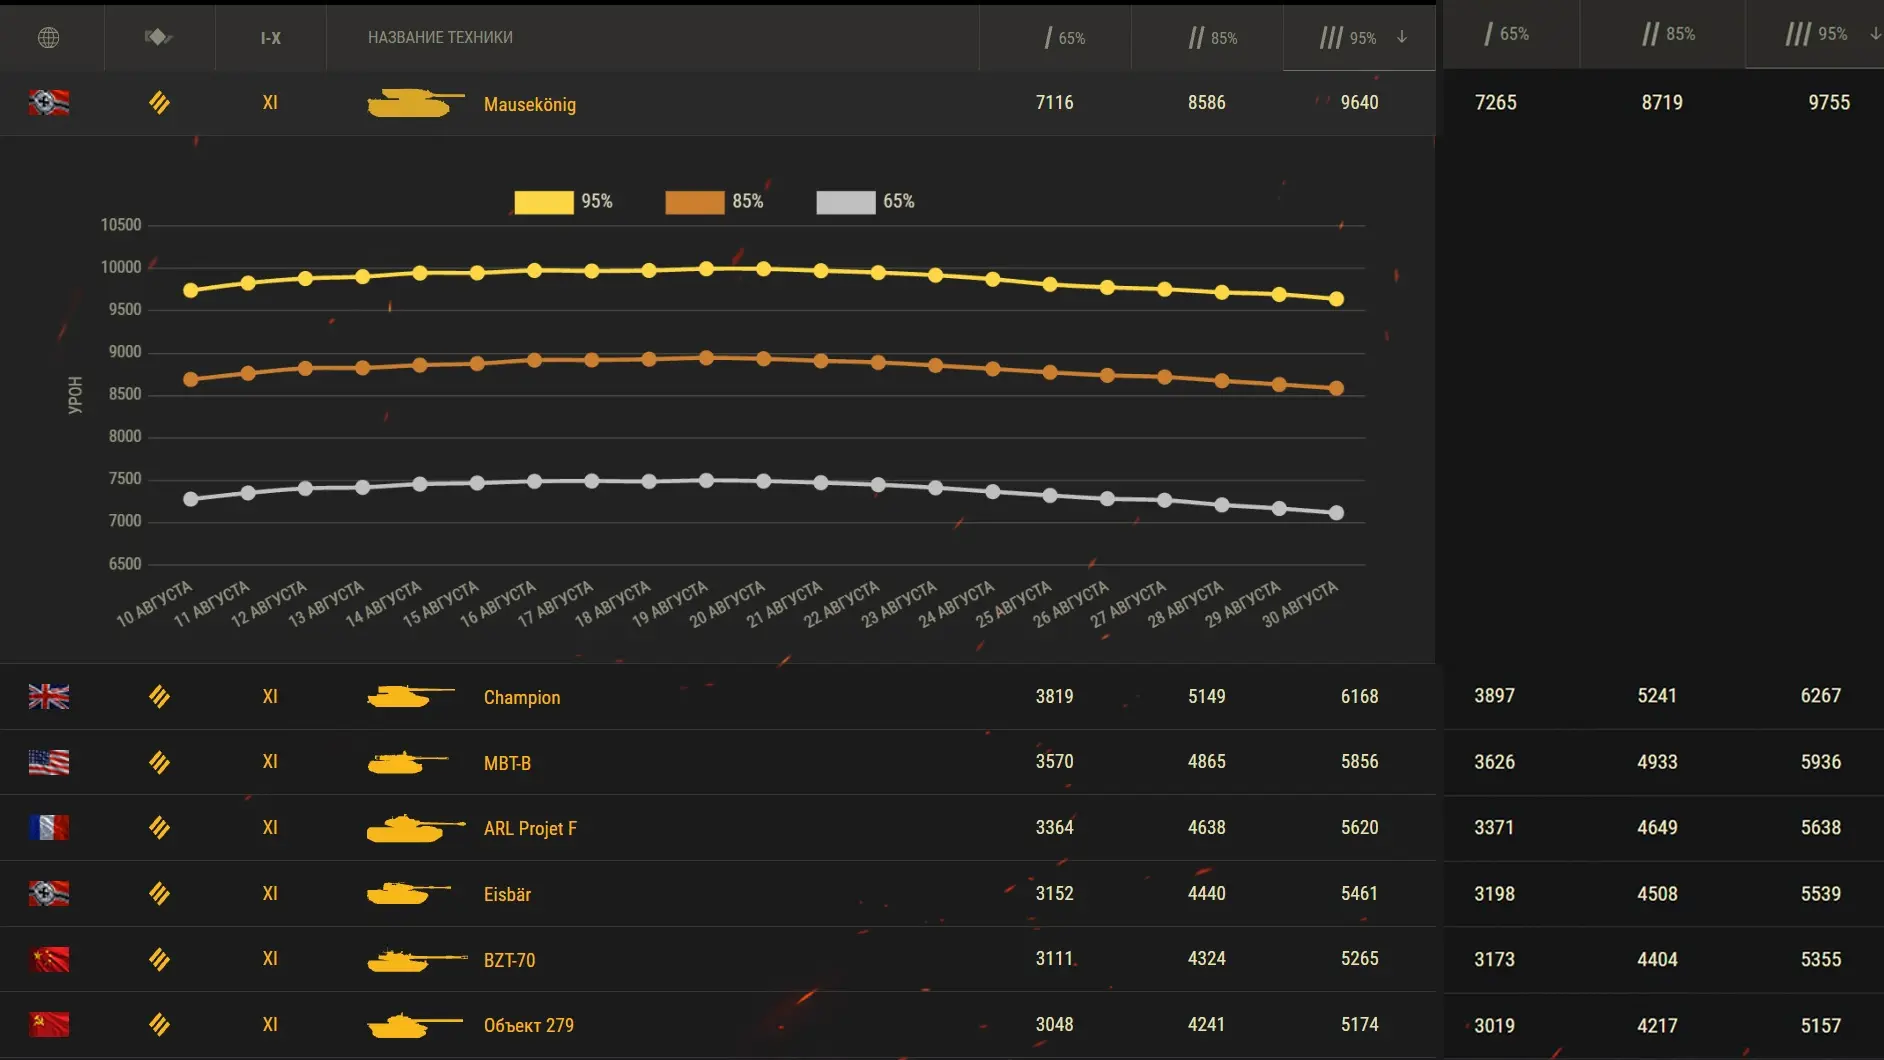This screenshot has width=1884, height=1060.
Task: Click the Mausekönig tank silhouette
Action: pos(415,102)
